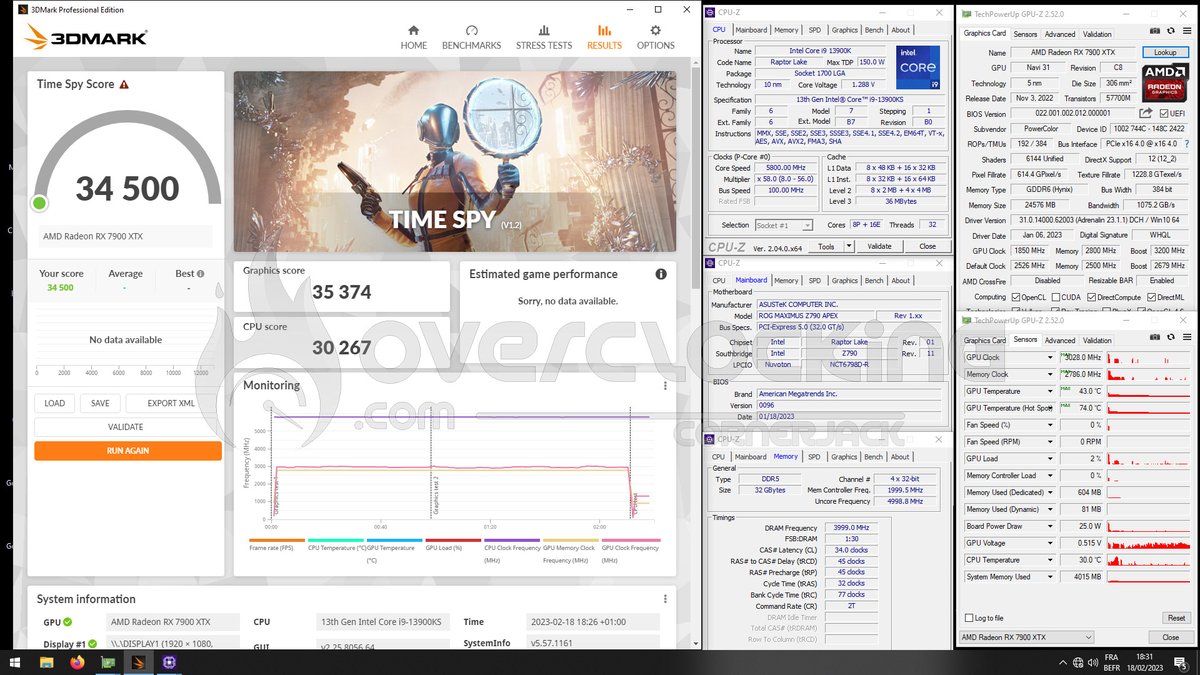The image size is (1200, 675).
Task: Open 3DMark OPTIONS gear
Action: 656,37
